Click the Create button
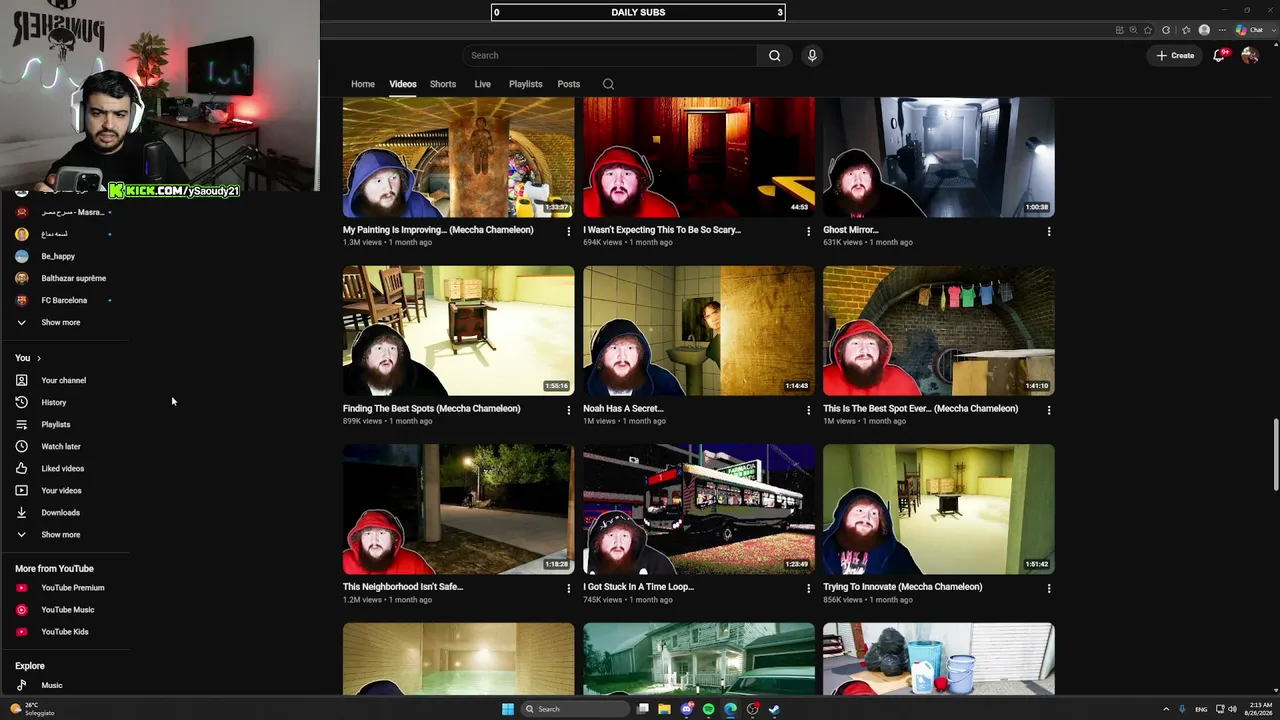The width and height of the screenshot is (1280, 720). point(1175,56)
